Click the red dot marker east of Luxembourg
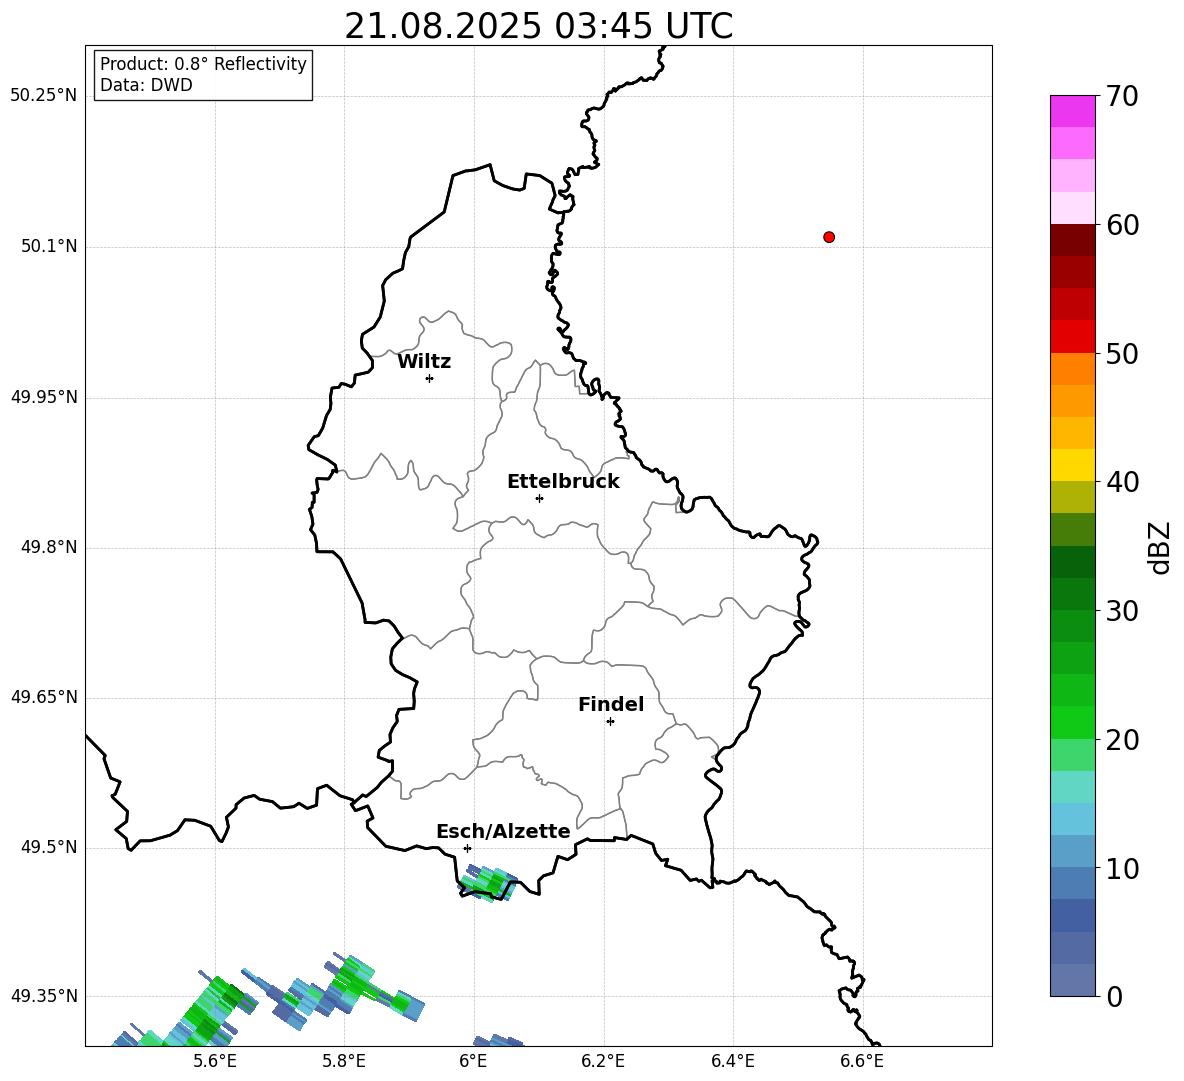1184x1081 pixels. pos(829,237)
